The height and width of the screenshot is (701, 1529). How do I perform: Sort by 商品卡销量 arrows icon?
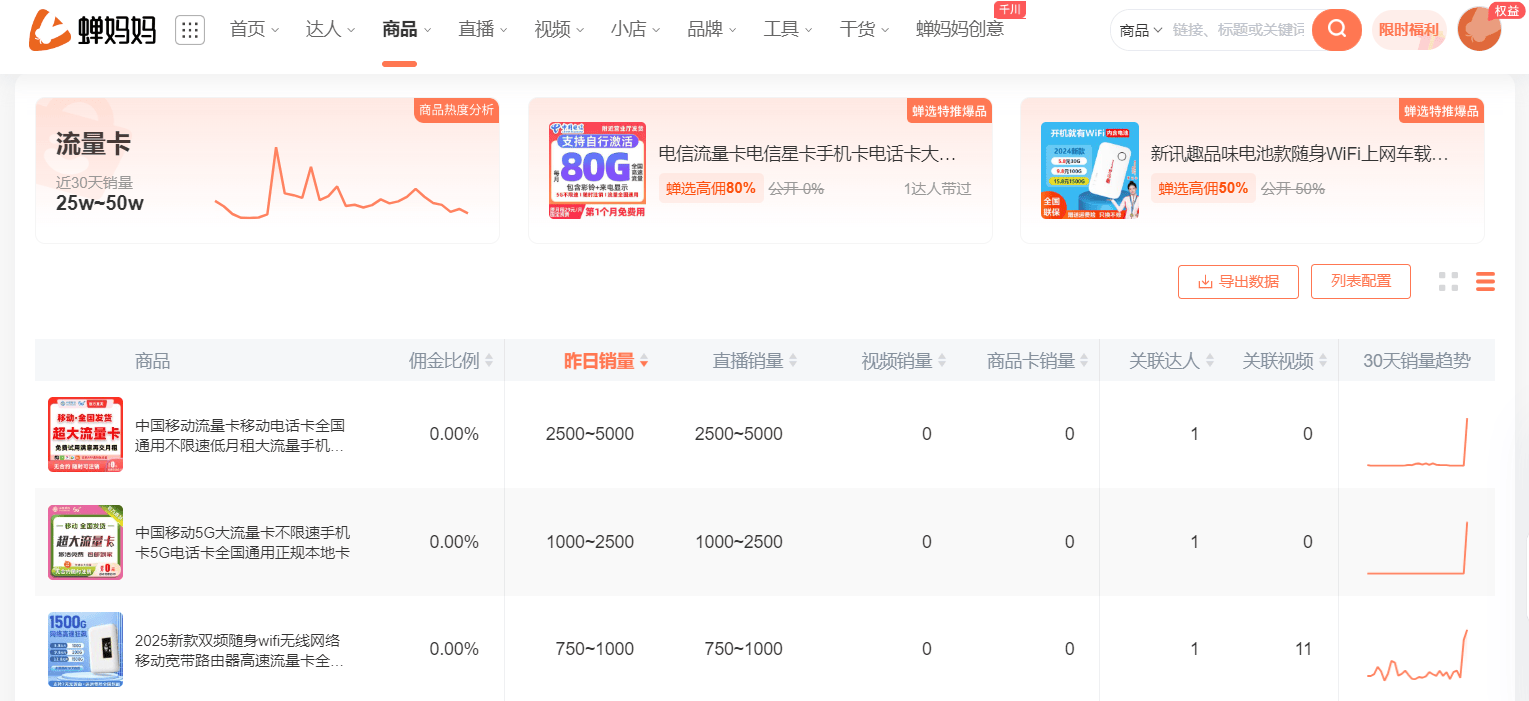click(x=1085, y=361)
